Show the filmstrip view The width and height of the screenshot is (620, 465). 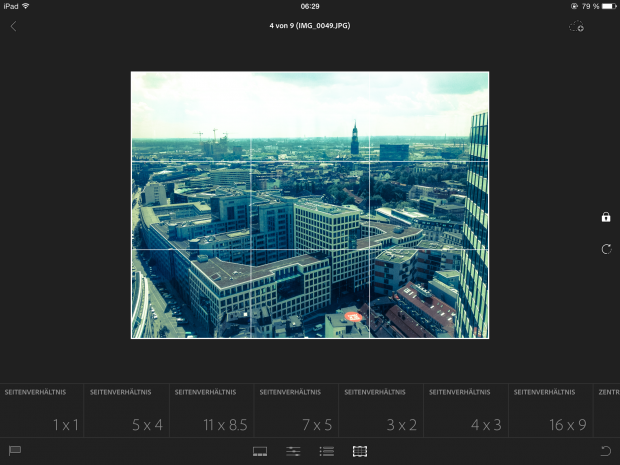(260, 451)
